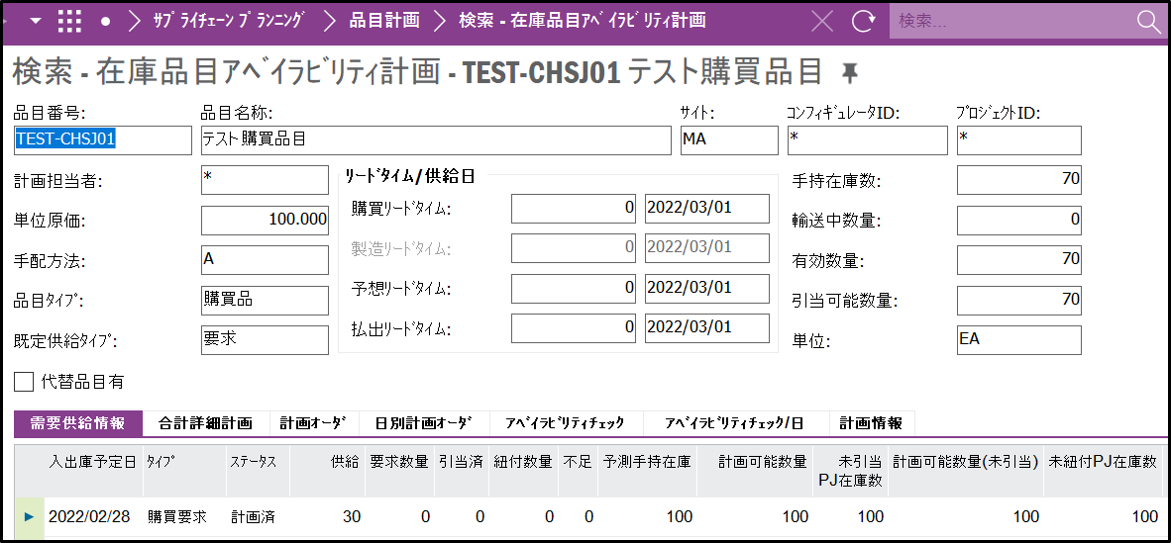Image resolution: width=1171 pixels, height=543 pixels.
Task: Click the ｻｲﾄ field showing MA
Action: point(728,140)
